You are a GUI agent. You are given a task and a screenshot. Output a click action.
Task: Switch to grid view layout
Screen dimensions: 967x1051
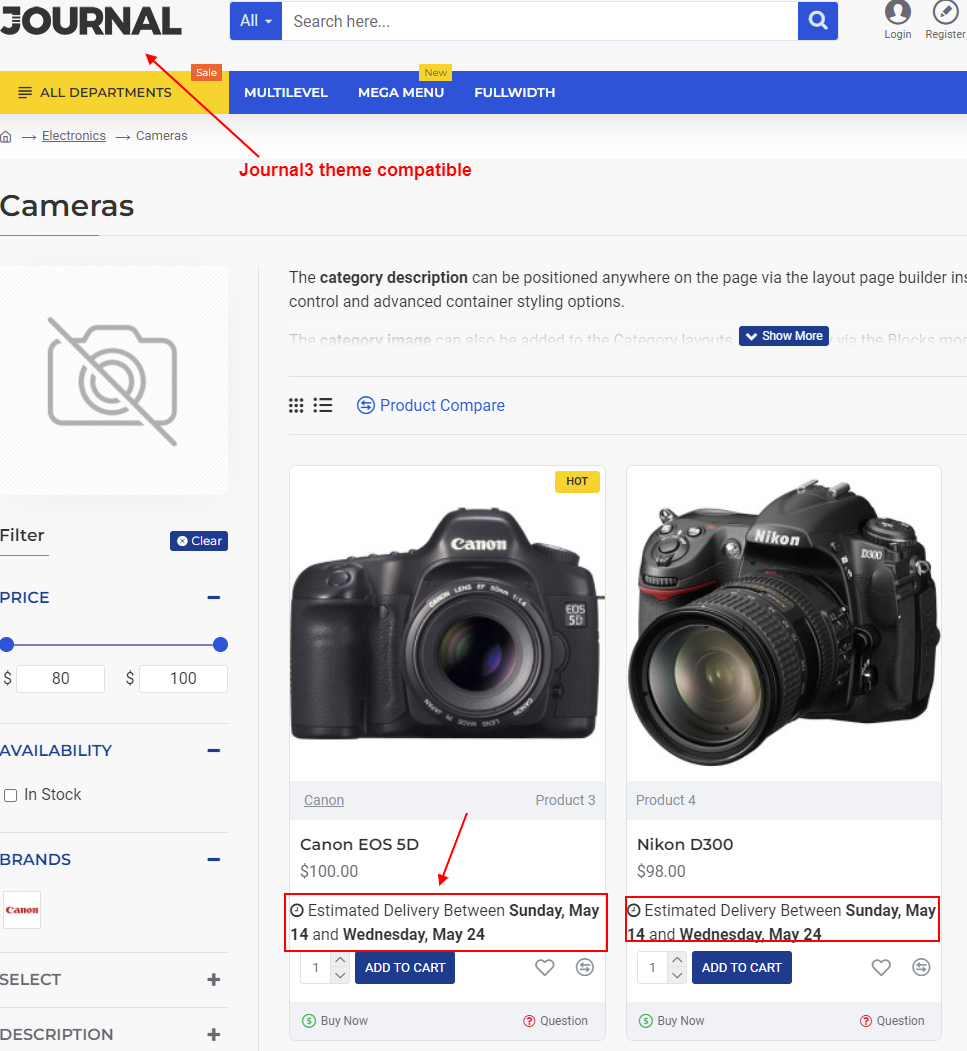tap(296, 406)
